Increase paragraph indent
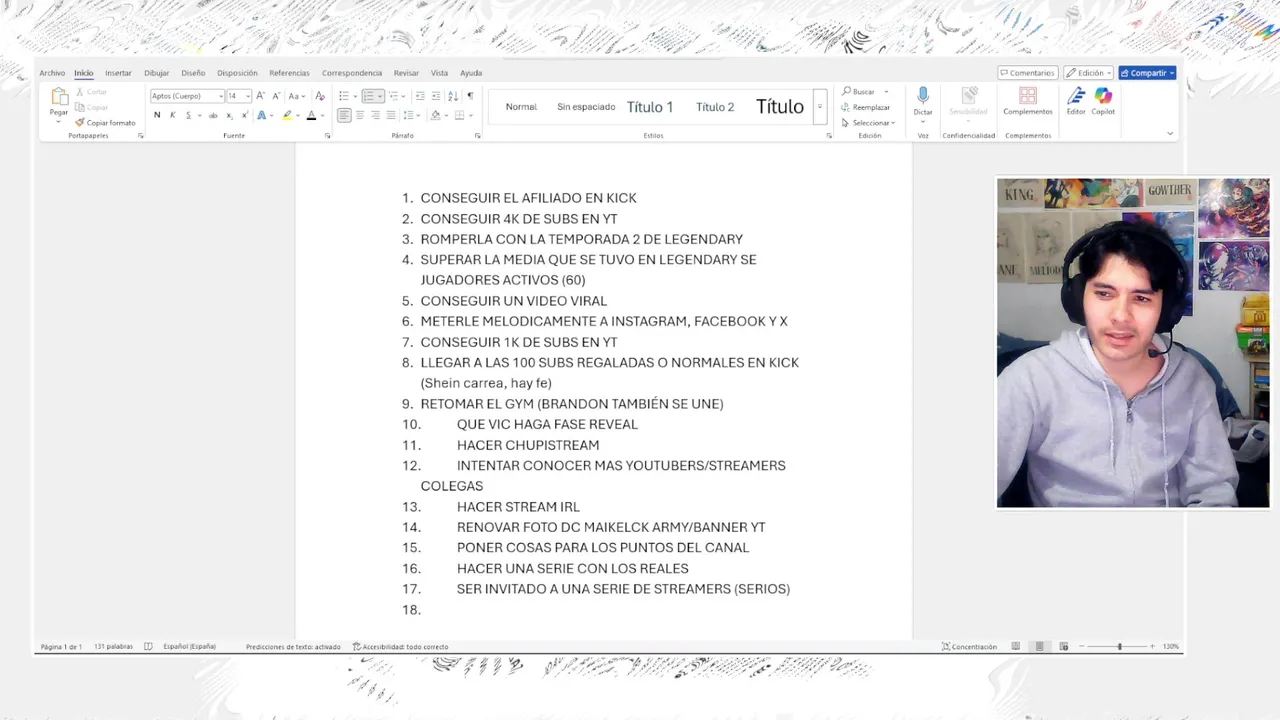The width and height of the screenshot is (1280, 720). click(436, 96)
